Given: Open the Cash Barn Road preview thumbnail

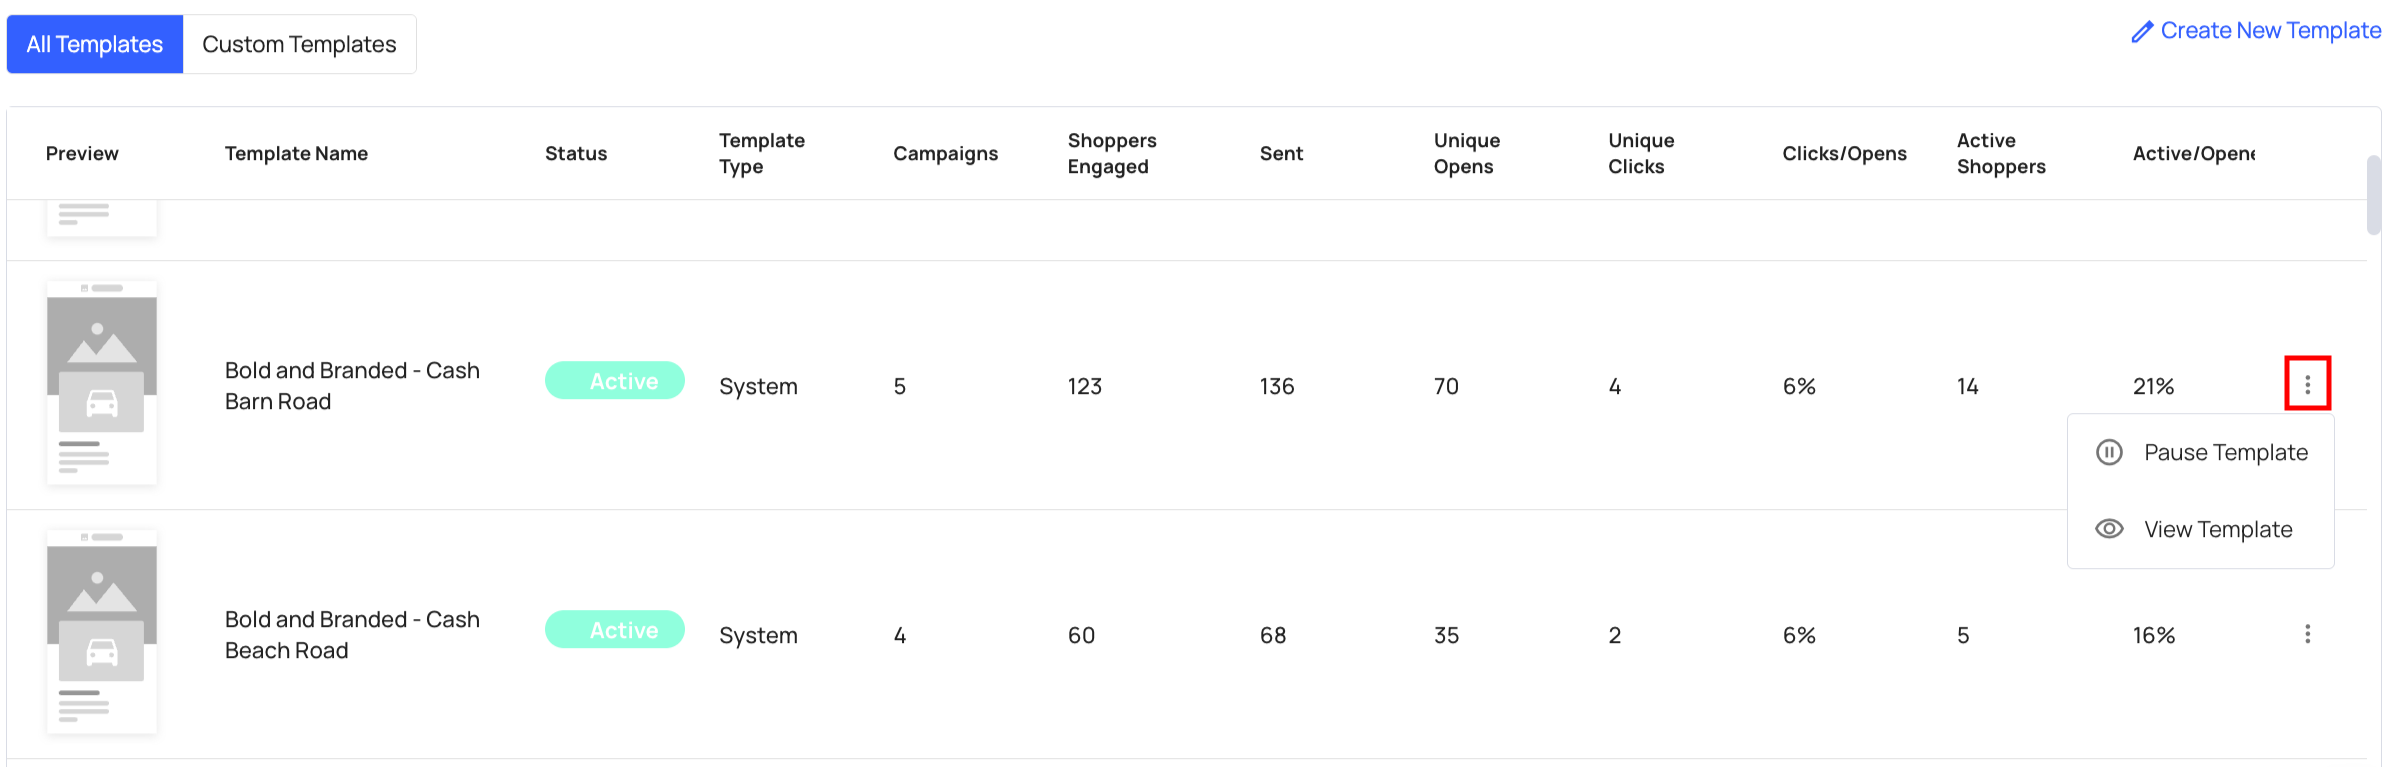Looking at the screenshot, I should pyautogui.click(x=102, y=383).
